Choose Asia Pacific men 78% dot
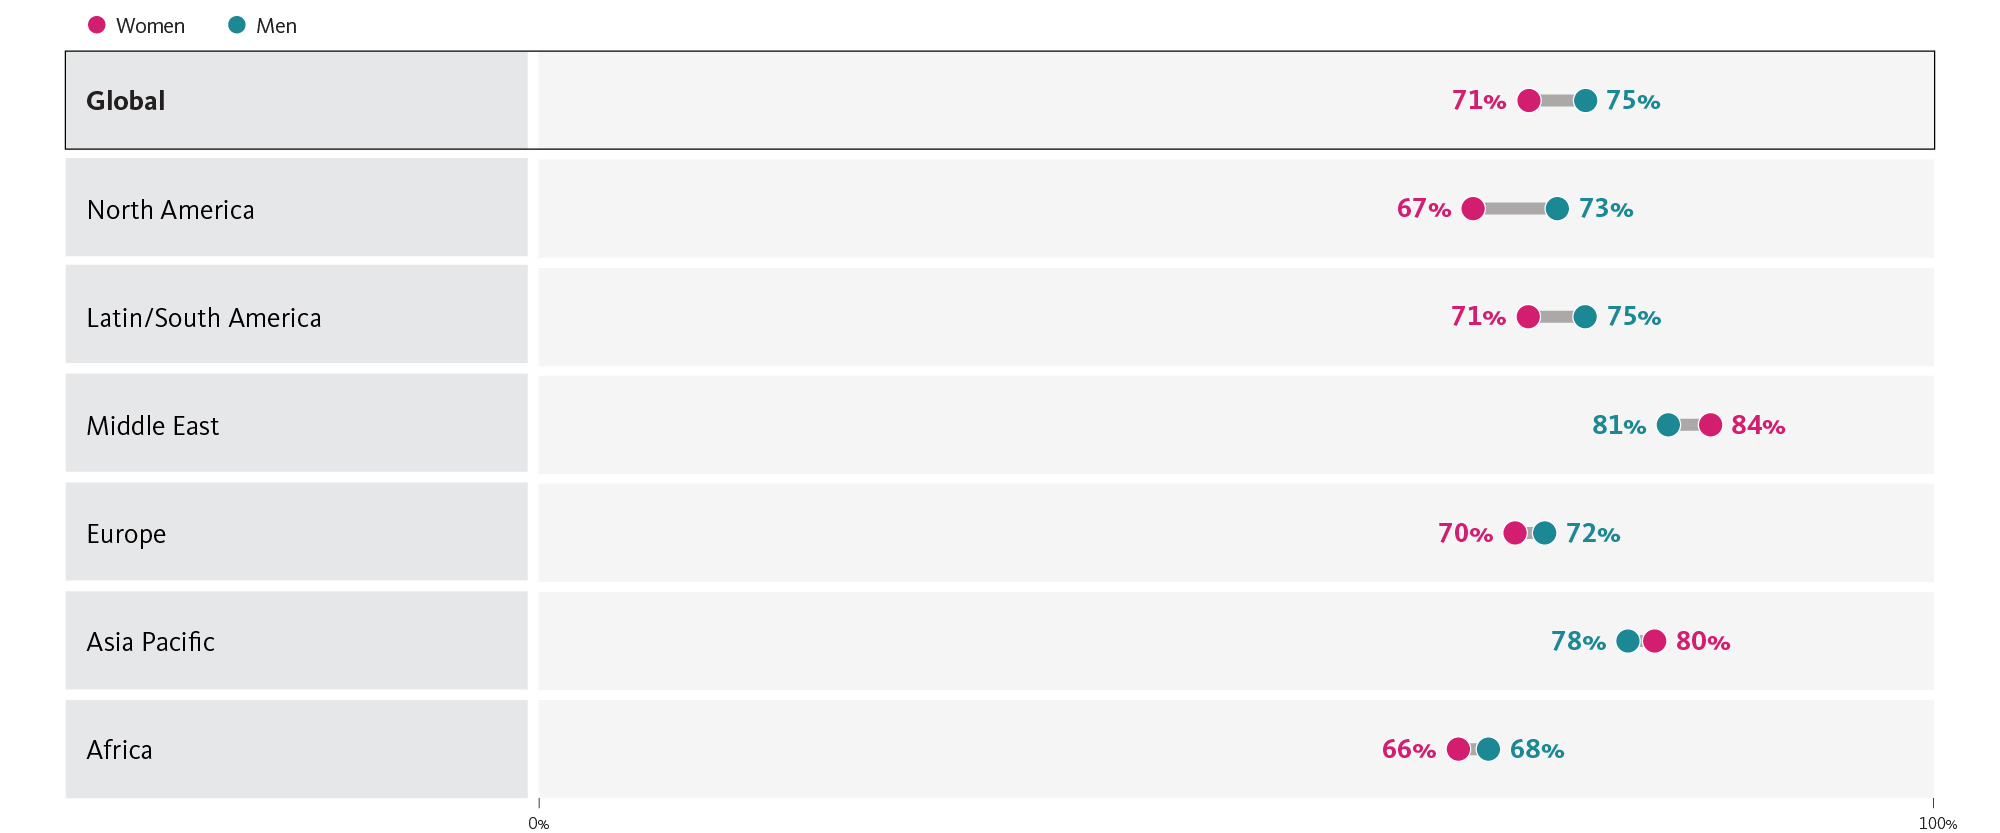Image resolution: width=2000 pixels, height=833 pixels. [1628, 641]
